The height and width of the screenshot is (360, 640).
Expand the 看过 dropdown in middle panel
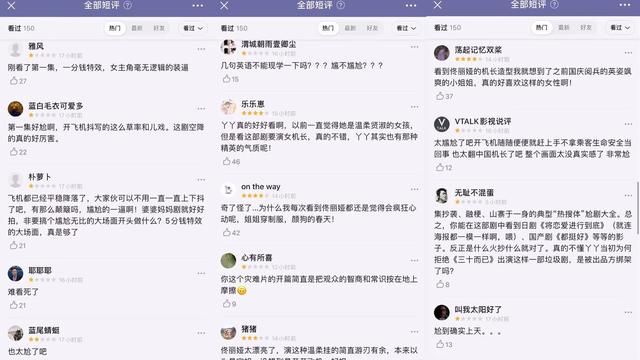coord(406,28)
